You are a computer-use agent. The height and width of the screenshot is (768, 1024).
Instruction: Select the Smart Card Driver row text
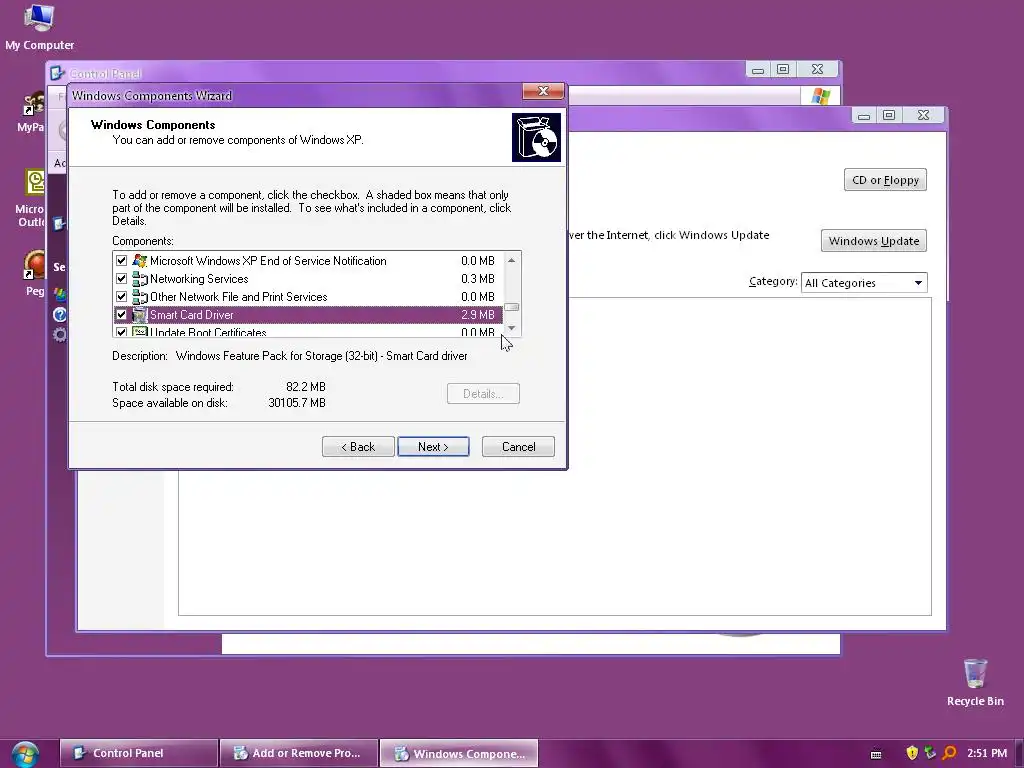point(191,315)
